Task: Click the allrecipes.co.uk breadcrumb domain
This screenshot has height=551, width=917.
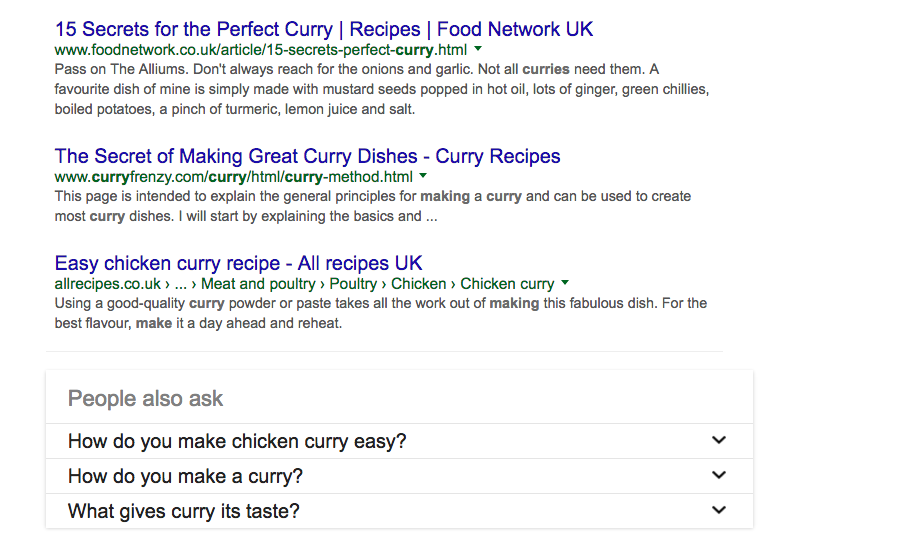Action: point(108,284)
